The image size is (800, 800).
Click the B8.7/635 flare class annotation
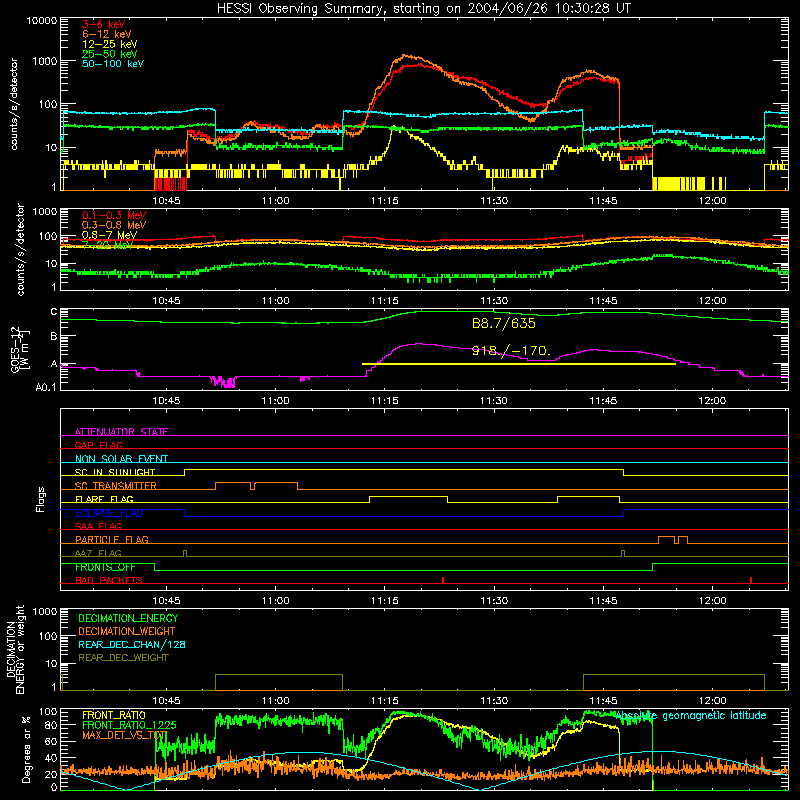[504, 323]
